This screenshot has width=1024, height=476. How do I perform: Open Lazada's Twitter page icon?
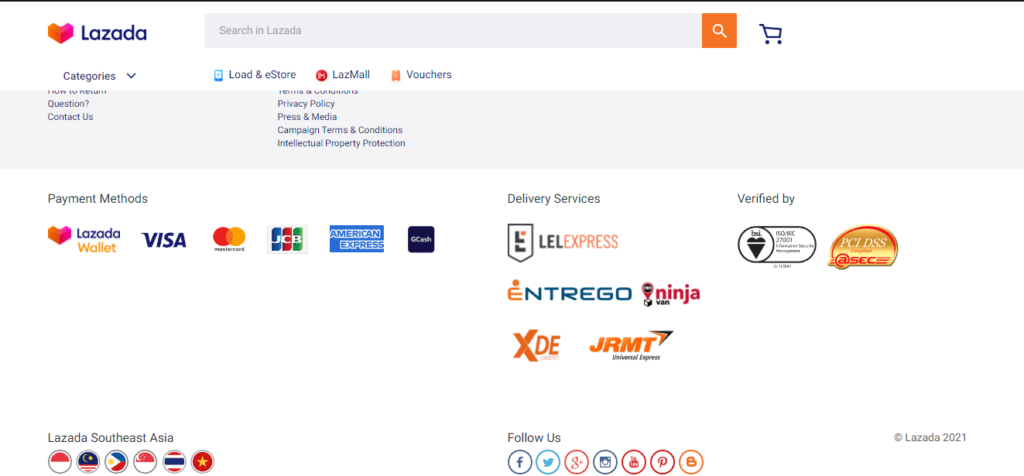[x=548, y=462]
